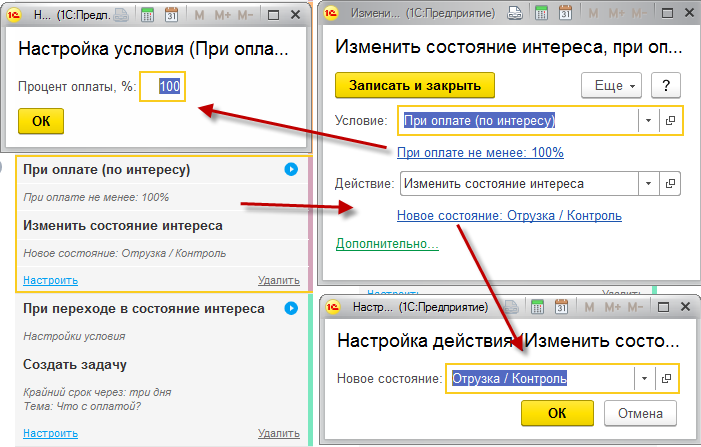
Task: Open Дополнительно... link
Action: click(387, 244)
